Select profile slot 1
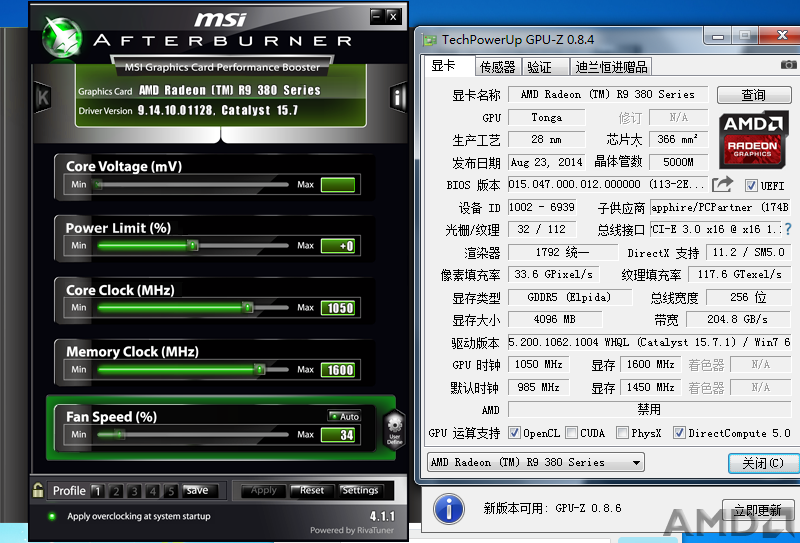800x543 pixels. click(97, 491)
